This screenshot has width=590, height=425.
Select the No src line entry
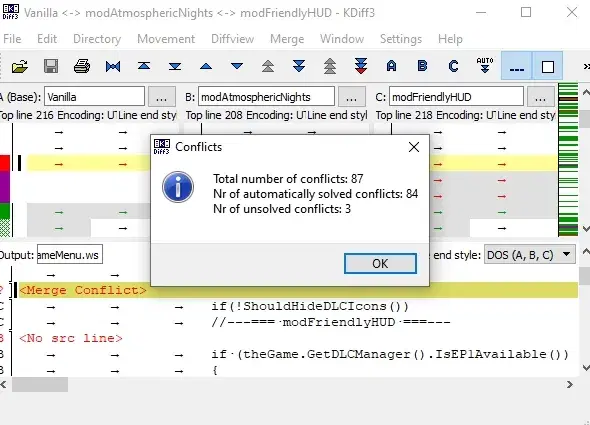(71, 338)
